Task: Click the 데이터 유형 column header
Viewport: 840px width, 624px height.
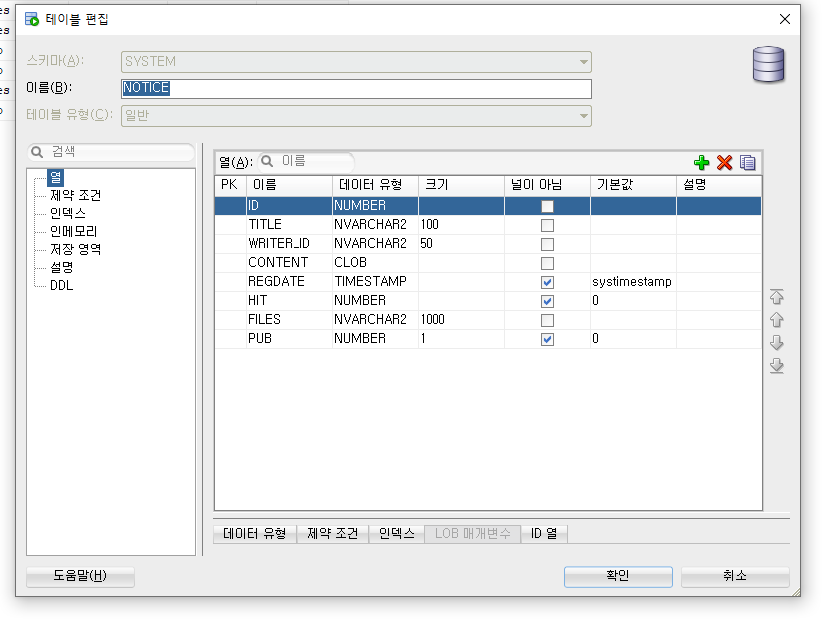Action: point(375,185)
